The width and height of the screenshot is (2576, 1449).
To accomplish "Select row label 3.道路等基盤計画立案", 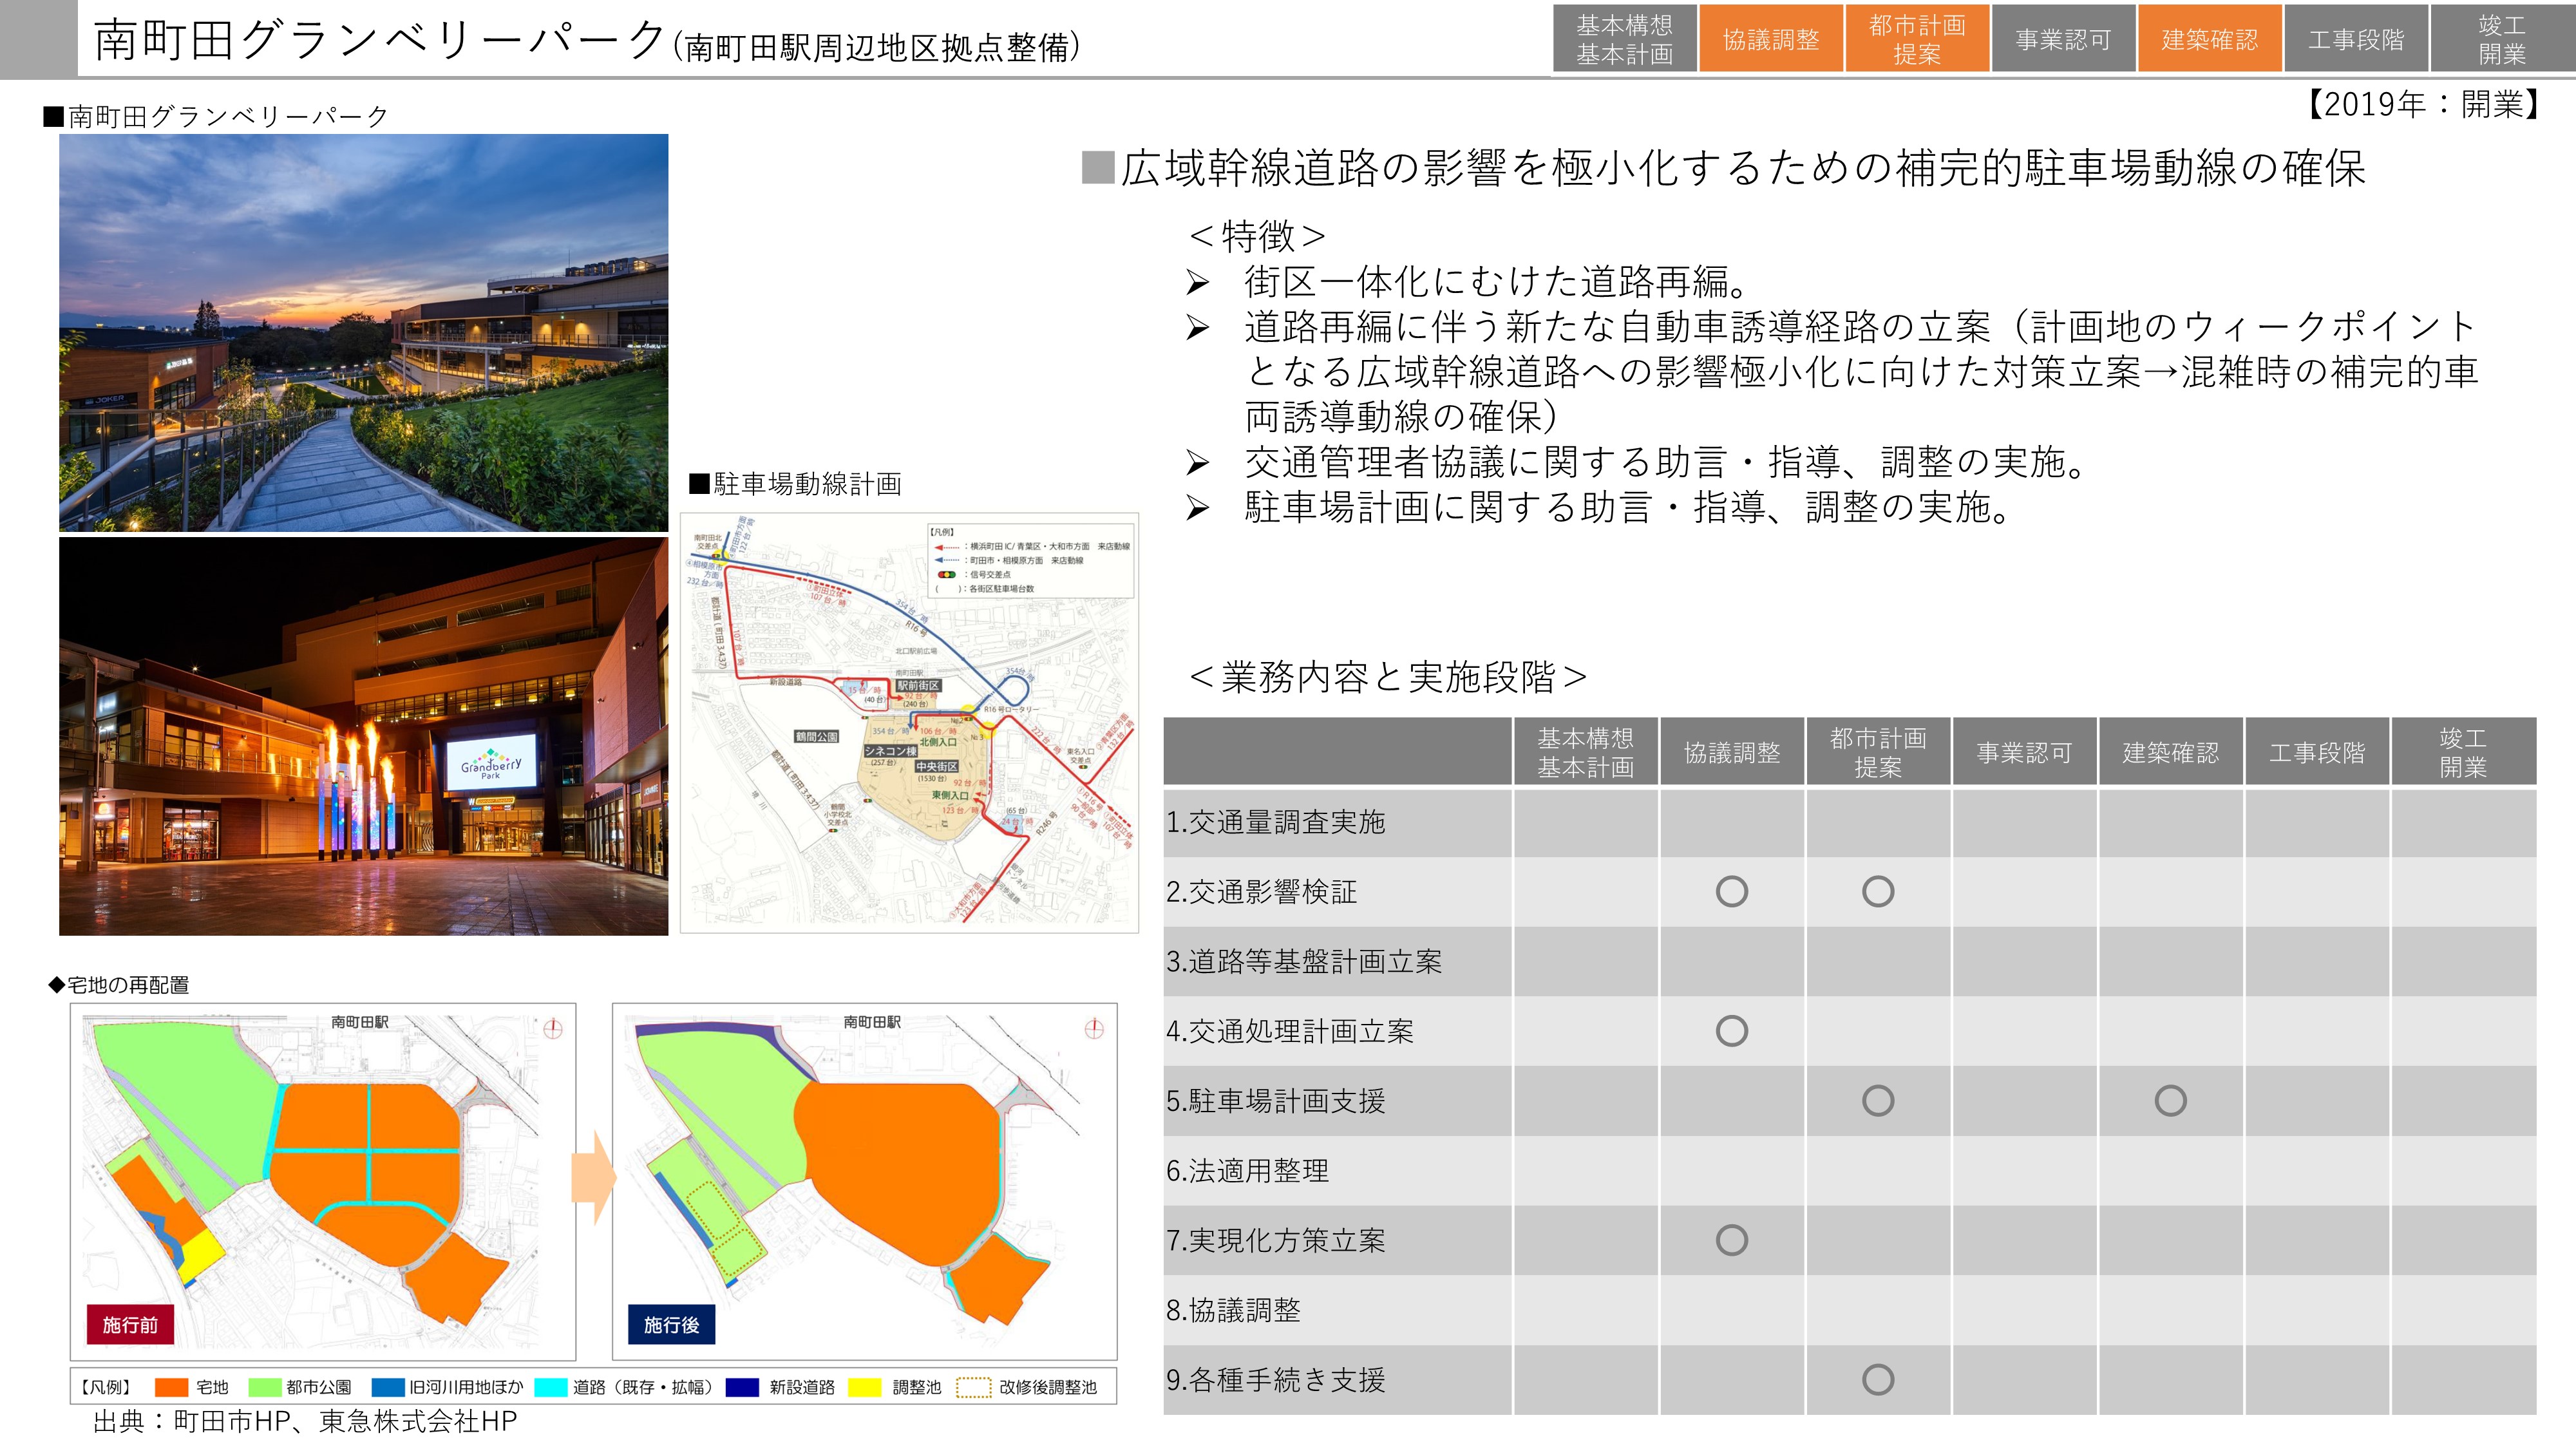I will click(x=1304, y=962).
